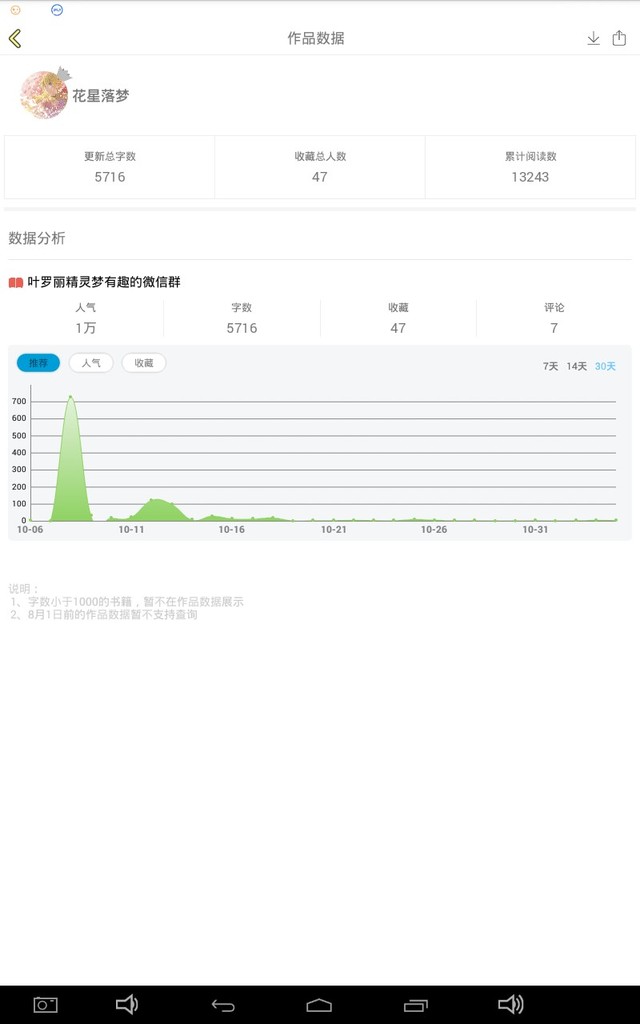Switch chart to 人气 data
Image resolution: width=640 pixels, height=1024 pixels.
[x=91, y=363]
